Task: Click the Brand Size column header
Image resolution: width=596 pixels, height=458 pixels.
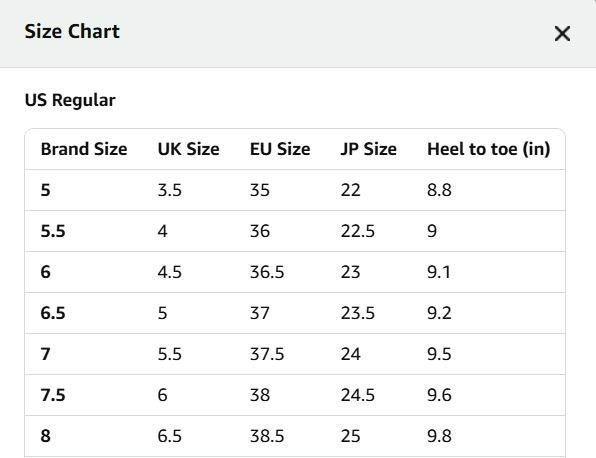Action: [84, 149]
